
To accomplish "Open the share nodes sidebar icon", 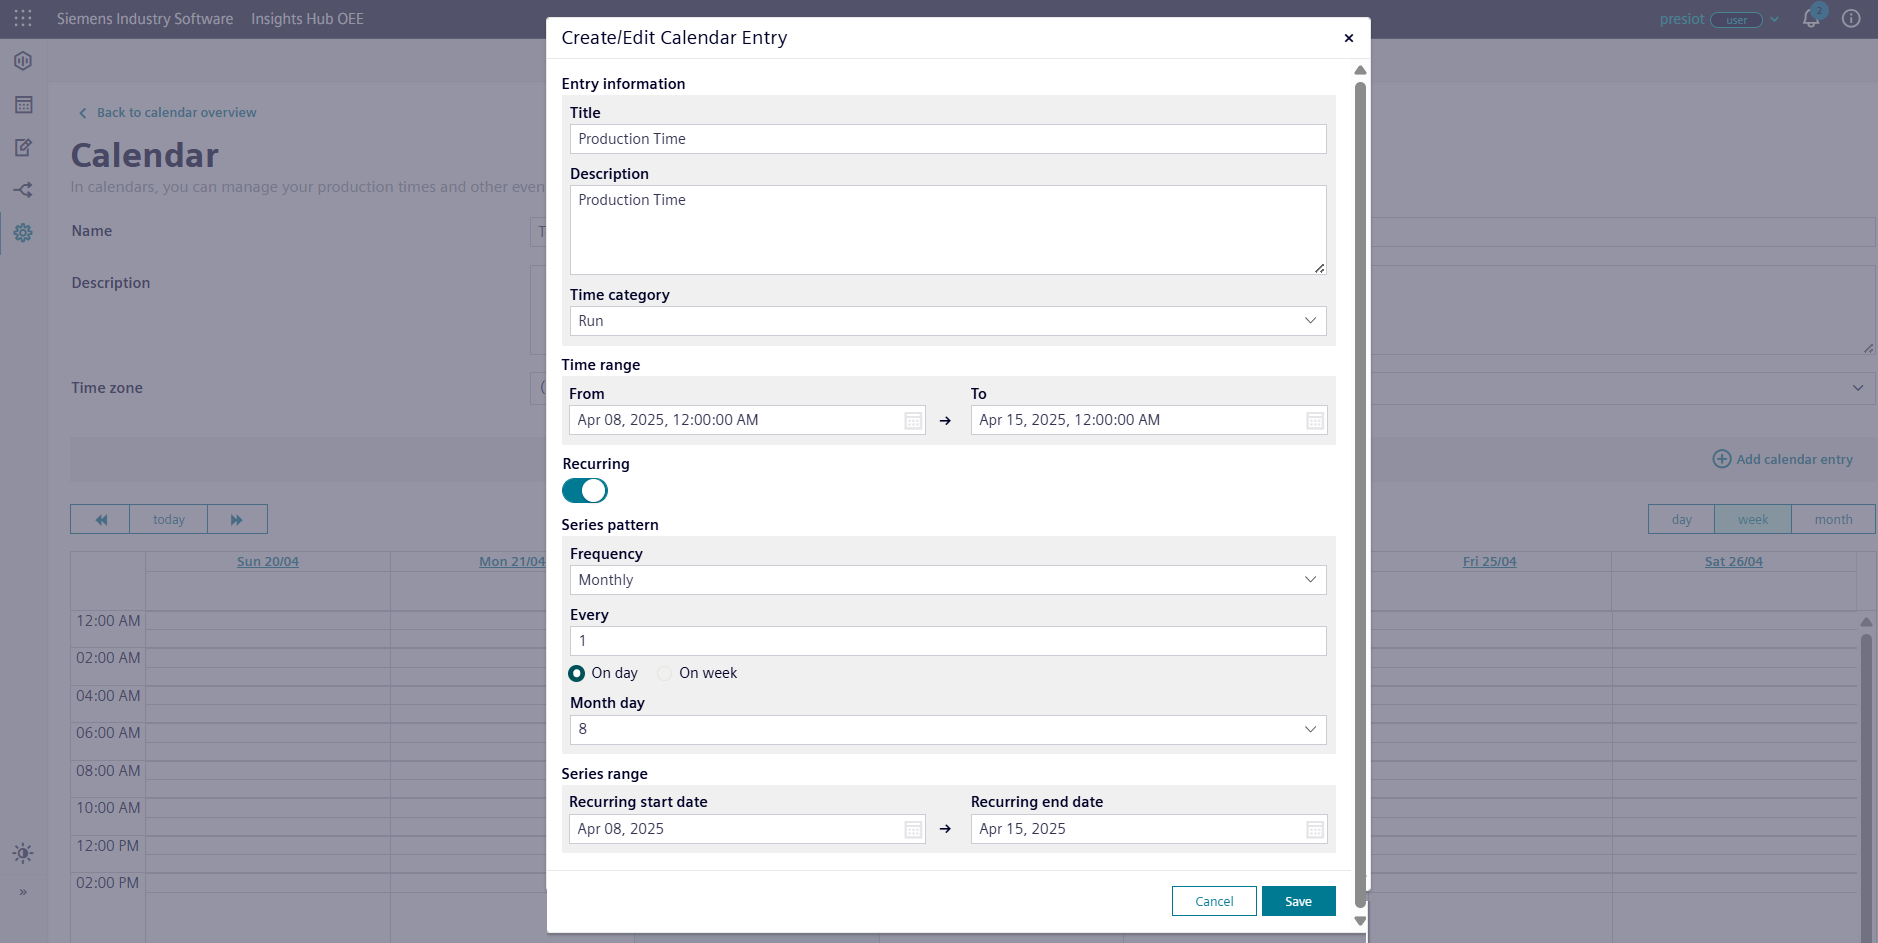I will coord(23,190).
